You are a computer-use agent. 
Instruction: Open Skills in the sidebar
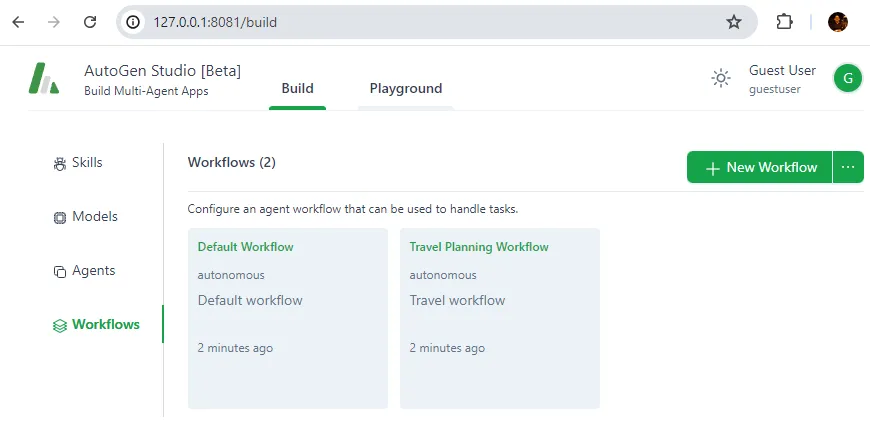87,162
